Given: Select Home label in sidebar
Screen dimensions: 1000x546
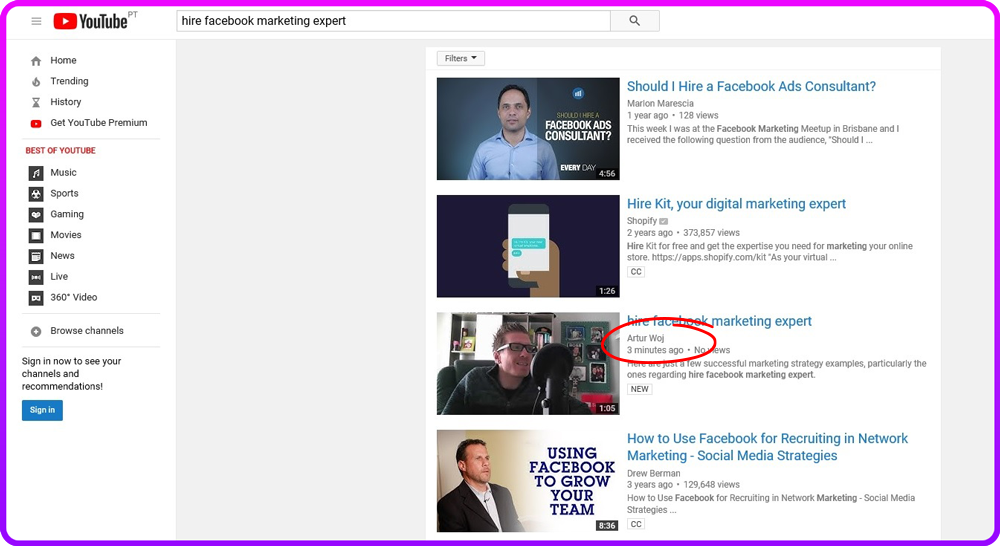Looking at the screenshot, I should click(x=63, y=60).
